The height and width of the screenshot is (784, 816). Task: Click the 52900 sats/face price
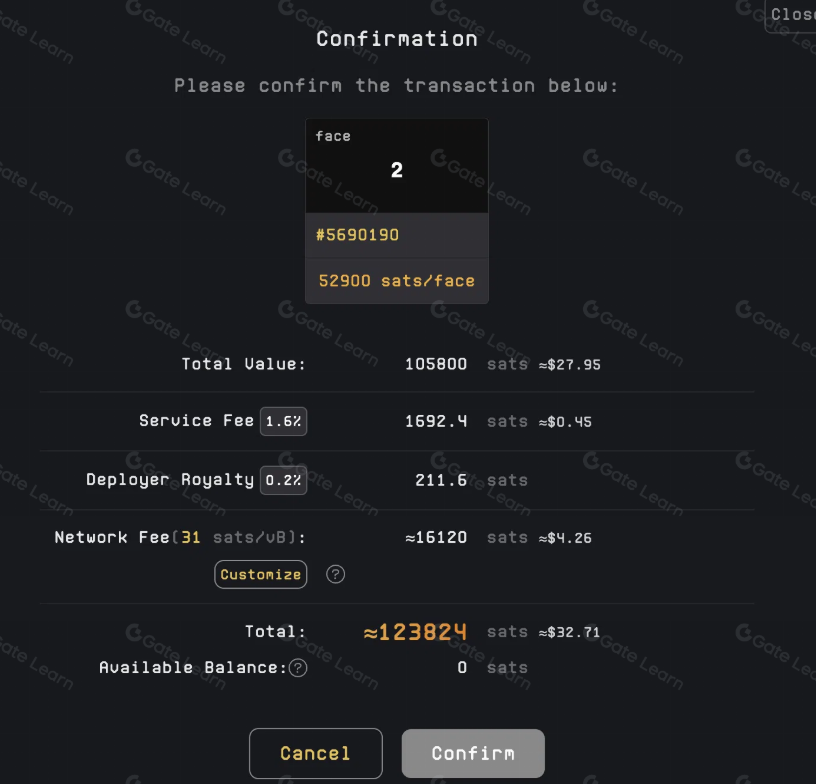[x=396, y=281]
